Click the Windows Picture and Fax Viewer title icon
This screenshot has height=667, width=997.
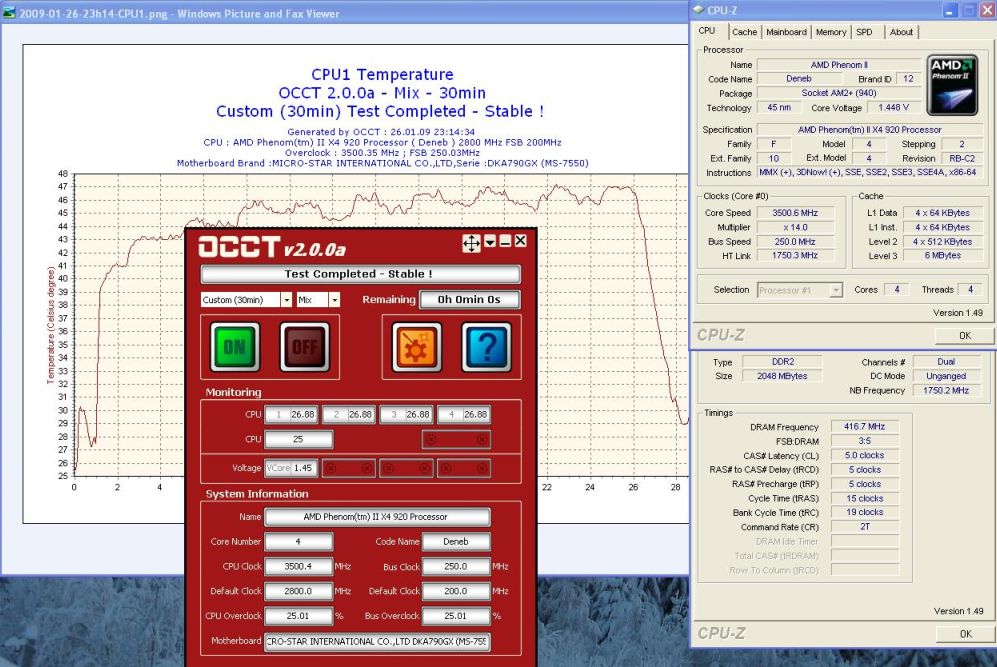[9, 13]
